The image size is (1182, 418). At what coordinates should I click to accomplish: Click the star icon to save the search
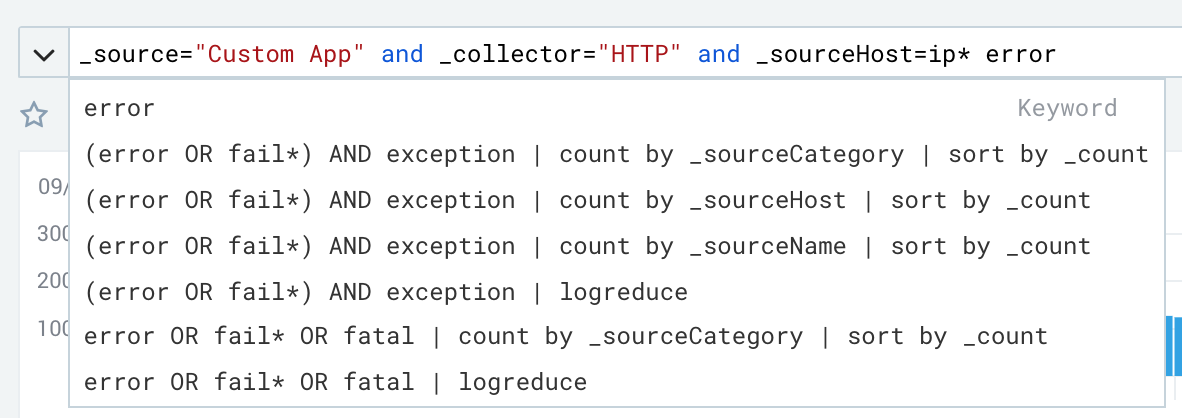point(34,115)
